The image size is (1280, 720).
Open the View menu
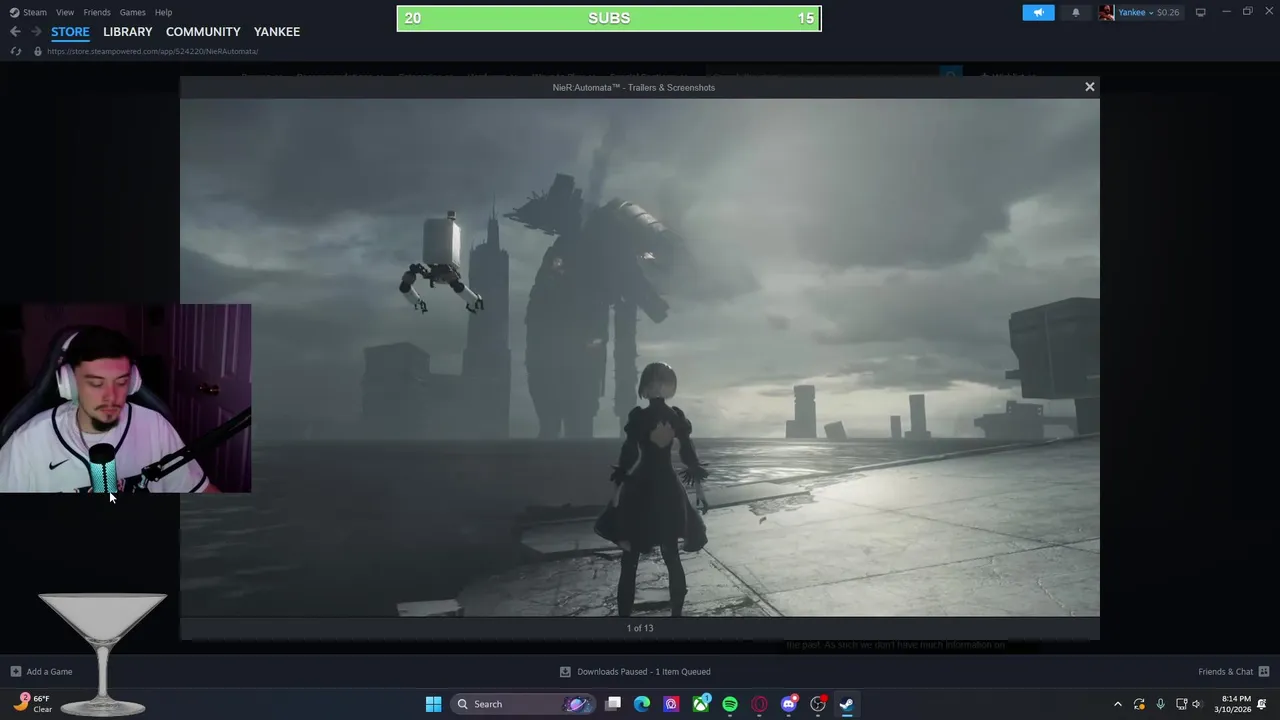[x=65, y=12]
